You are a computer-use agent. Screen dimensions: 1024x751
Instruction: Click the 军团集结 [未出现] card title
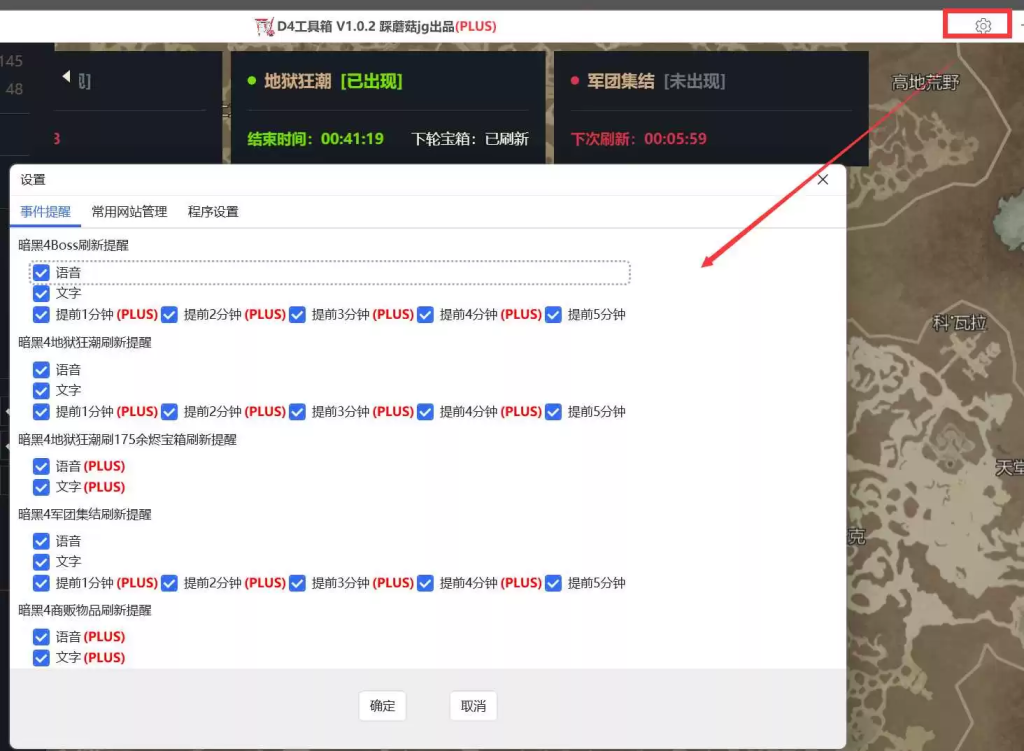(x=656, y=82)
